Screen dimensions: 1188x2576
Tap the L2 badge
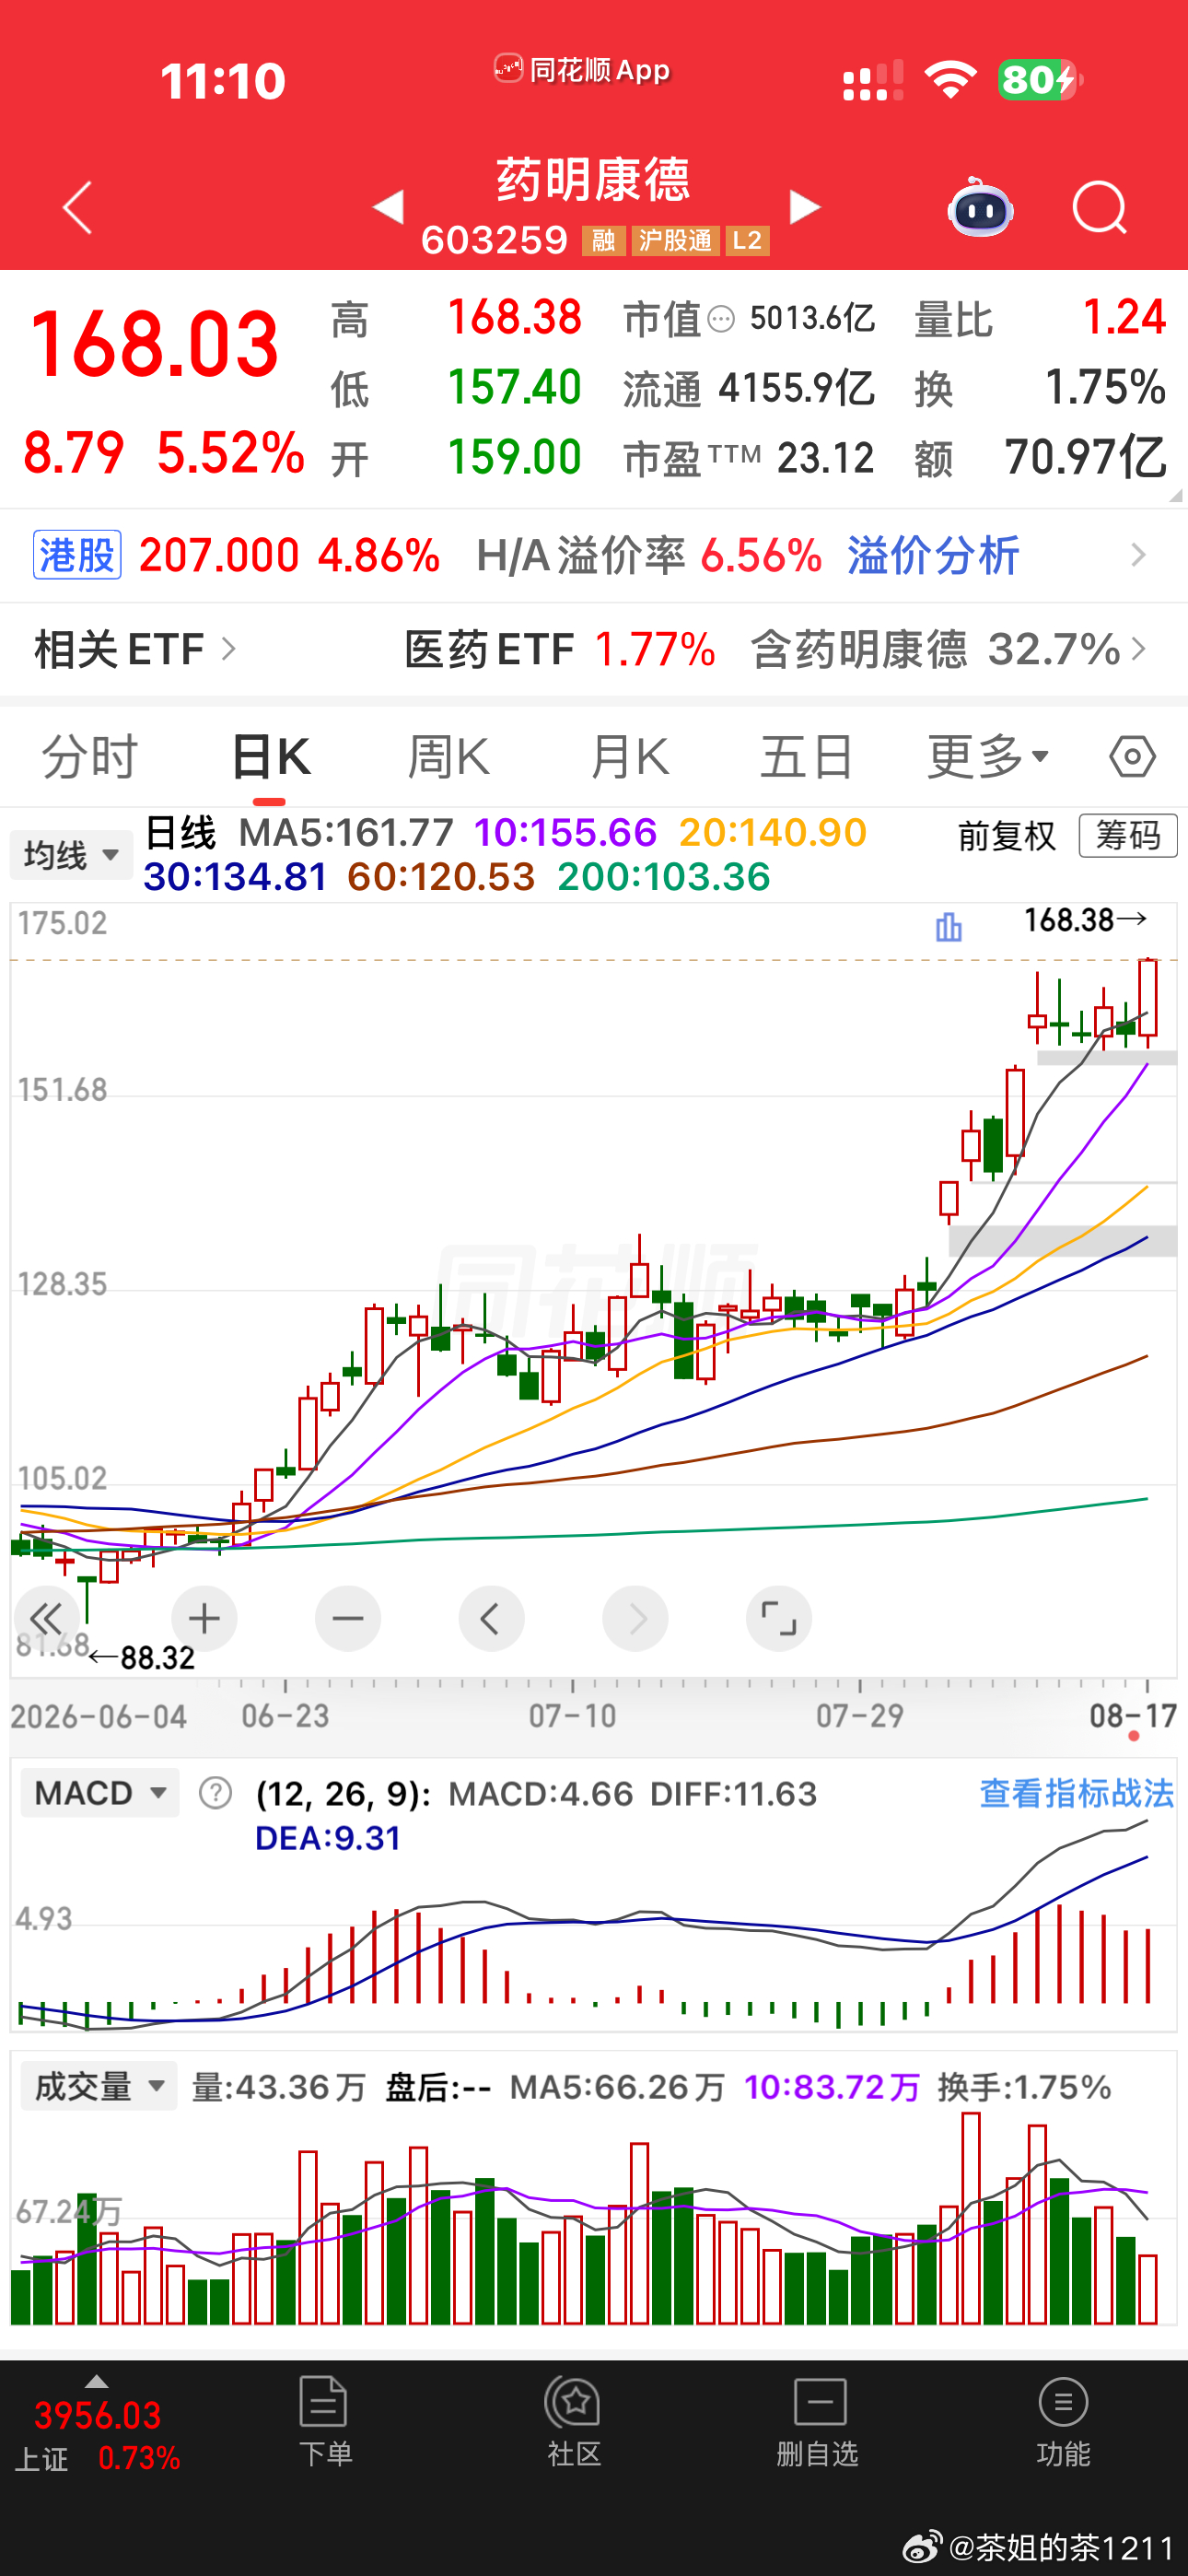(x=747, y=241)
